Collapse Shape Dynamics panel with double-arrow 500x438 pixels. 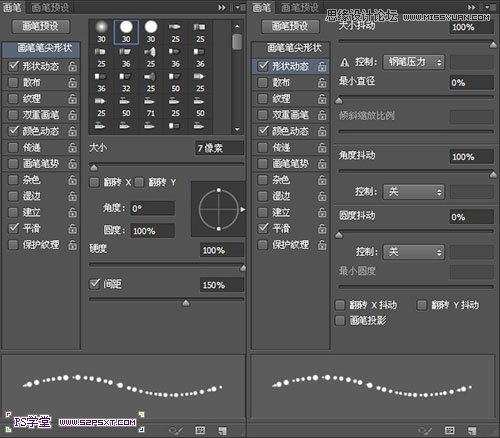[x=472, y=7]
